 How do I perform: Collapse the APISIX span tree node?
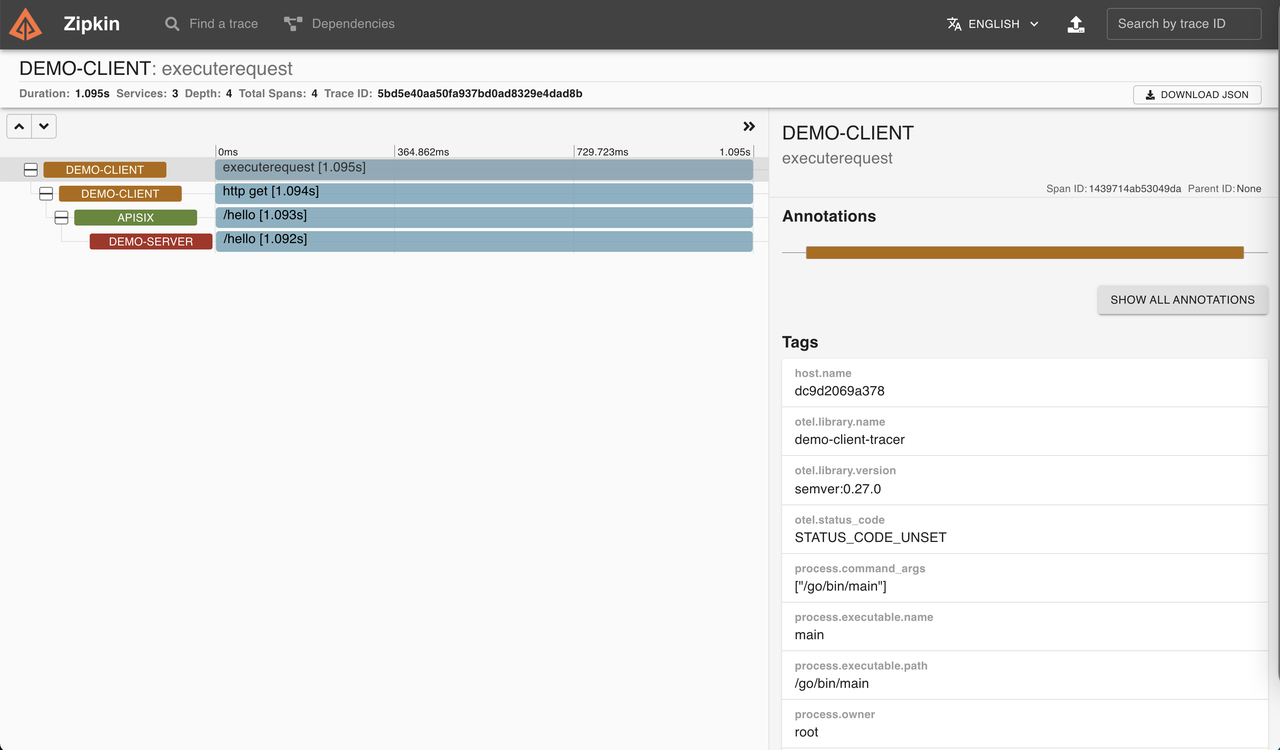[x=61, y=218]
